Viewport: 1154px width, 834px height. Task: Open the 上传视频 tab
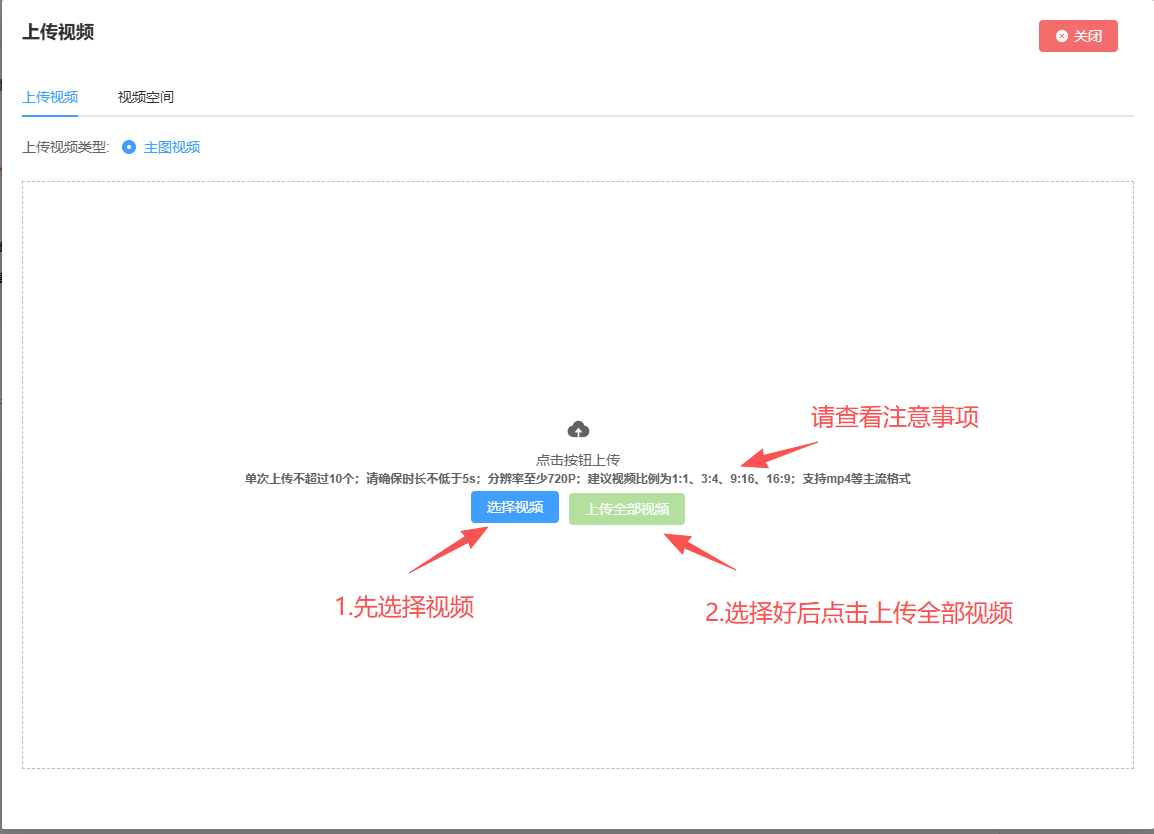(x=50, y=97)
